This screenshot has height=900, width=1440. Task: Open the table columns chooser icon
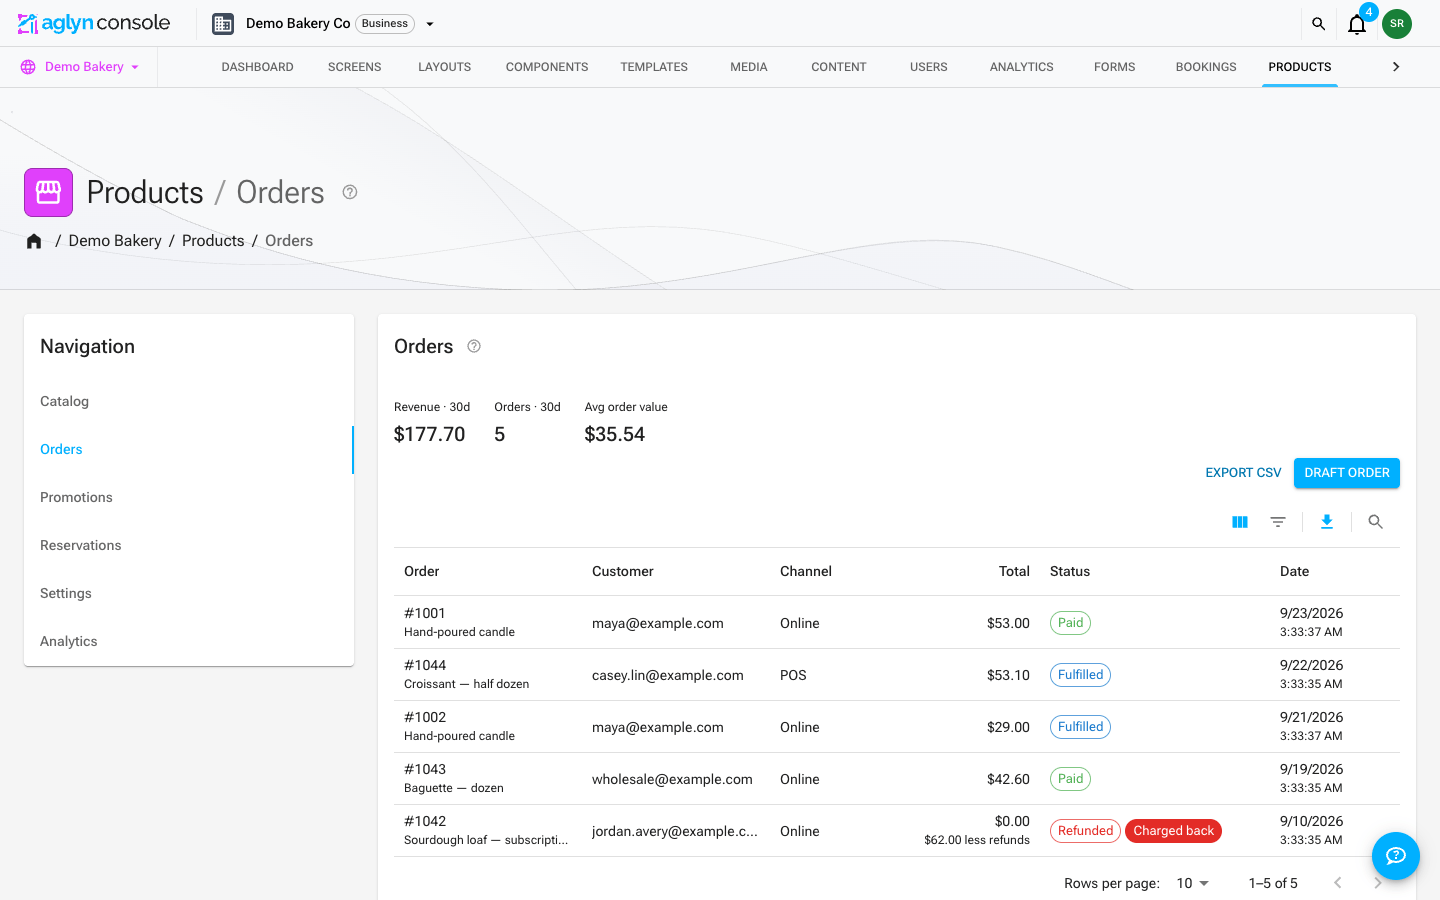[1240, 522]
